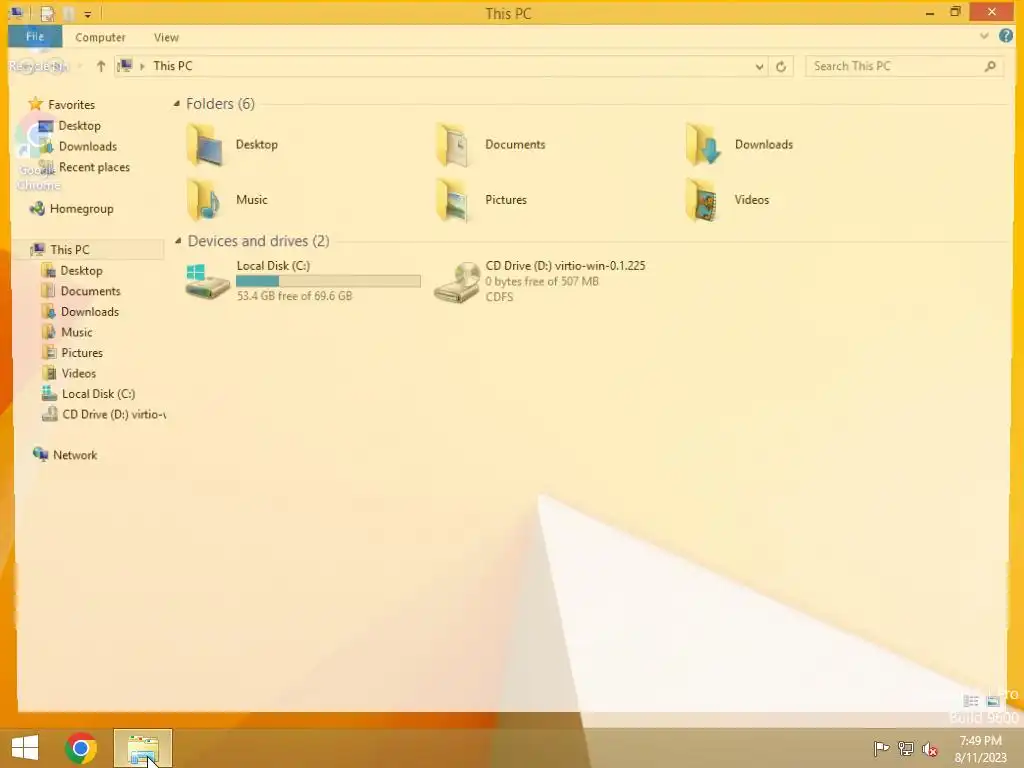The width and height of the screenshot is (1024, 768).
Task: Switch to large icons view in status bar
Action: tap(993, 701)
